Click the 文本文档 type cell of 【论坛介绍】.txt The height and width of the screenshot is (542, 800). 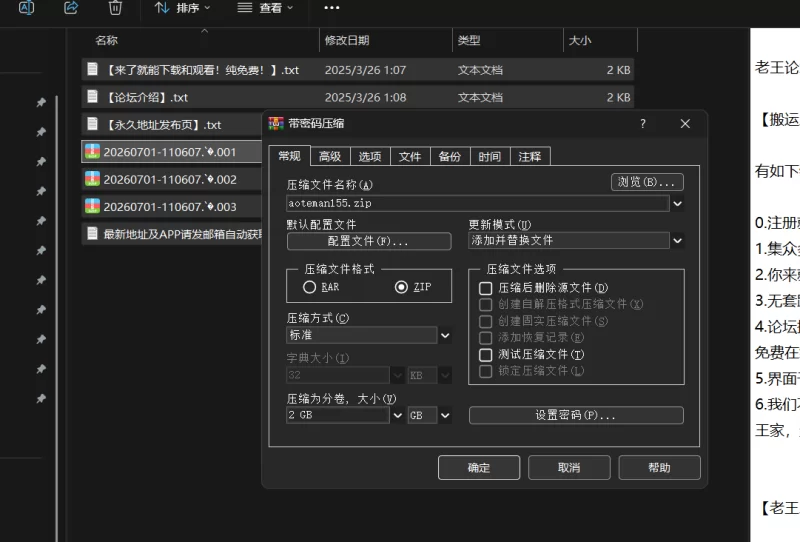click(x=480, y=97)
